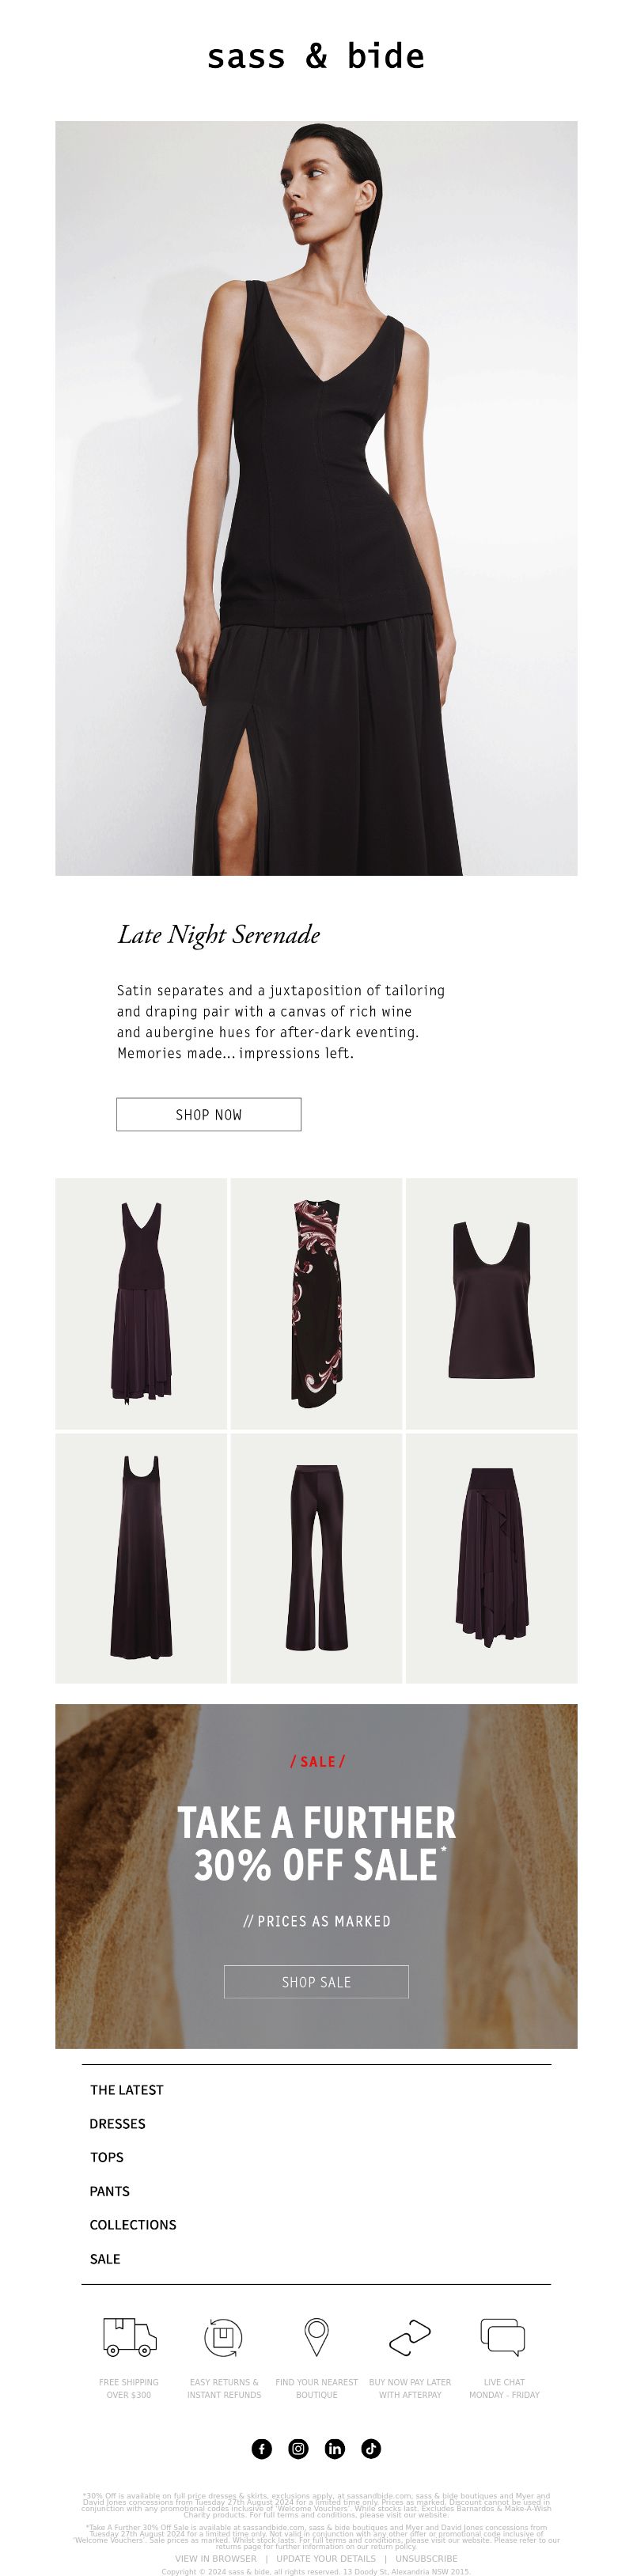The image size is (633, 2576).
Task: Open the flared satin pants thumbnail
Action: coord(316,1558)
